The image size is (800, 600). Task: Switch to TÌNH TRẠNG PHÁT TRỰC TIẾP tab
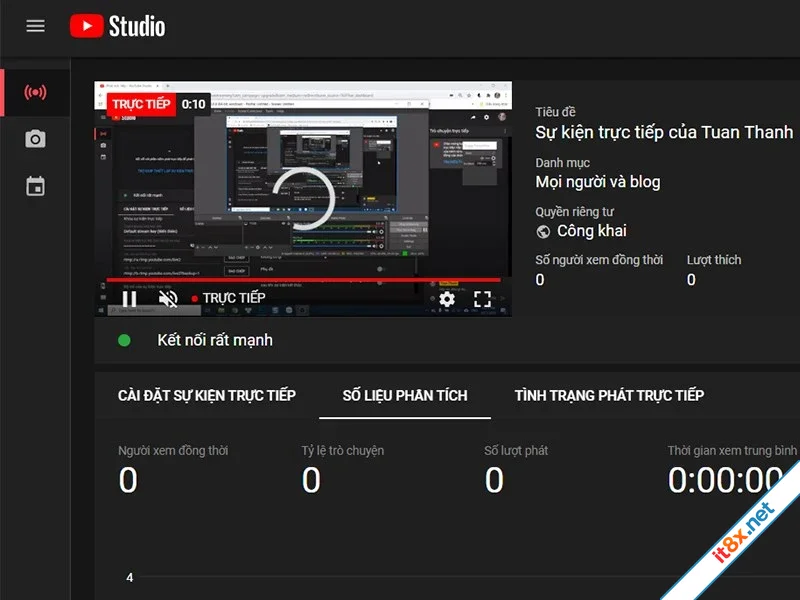609,395
